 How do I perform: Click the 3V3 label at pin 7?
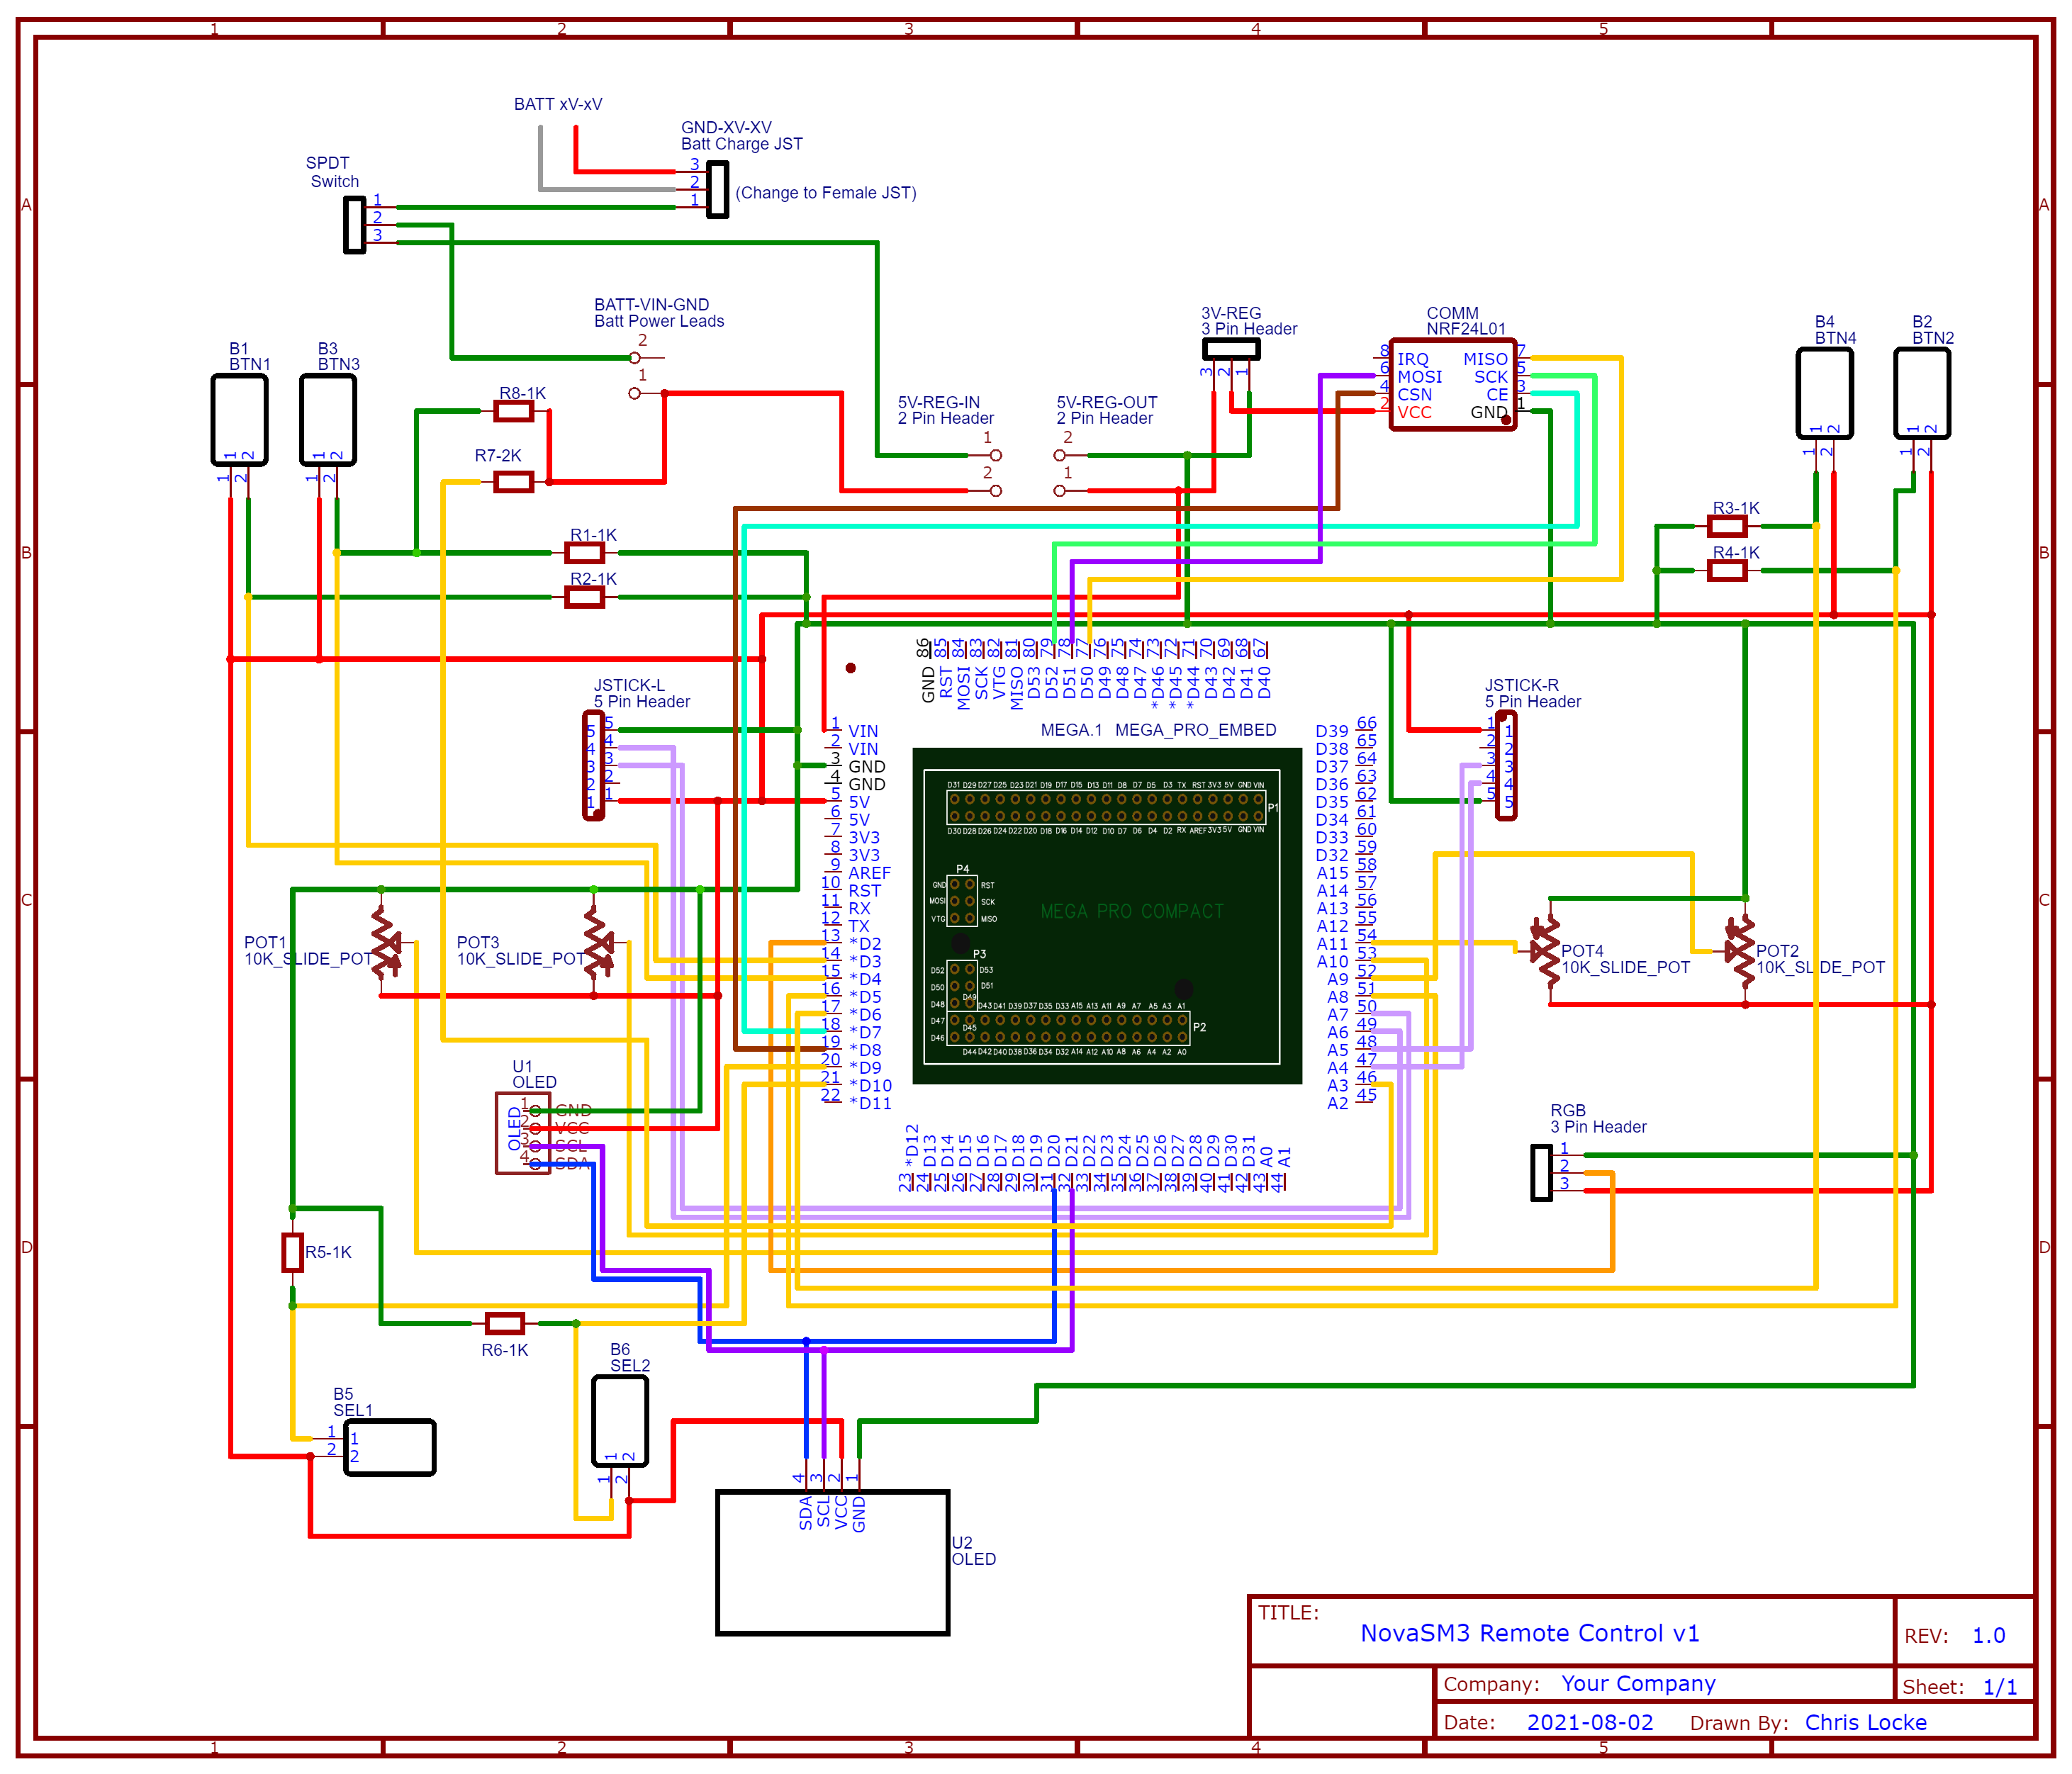coord(864,838)
